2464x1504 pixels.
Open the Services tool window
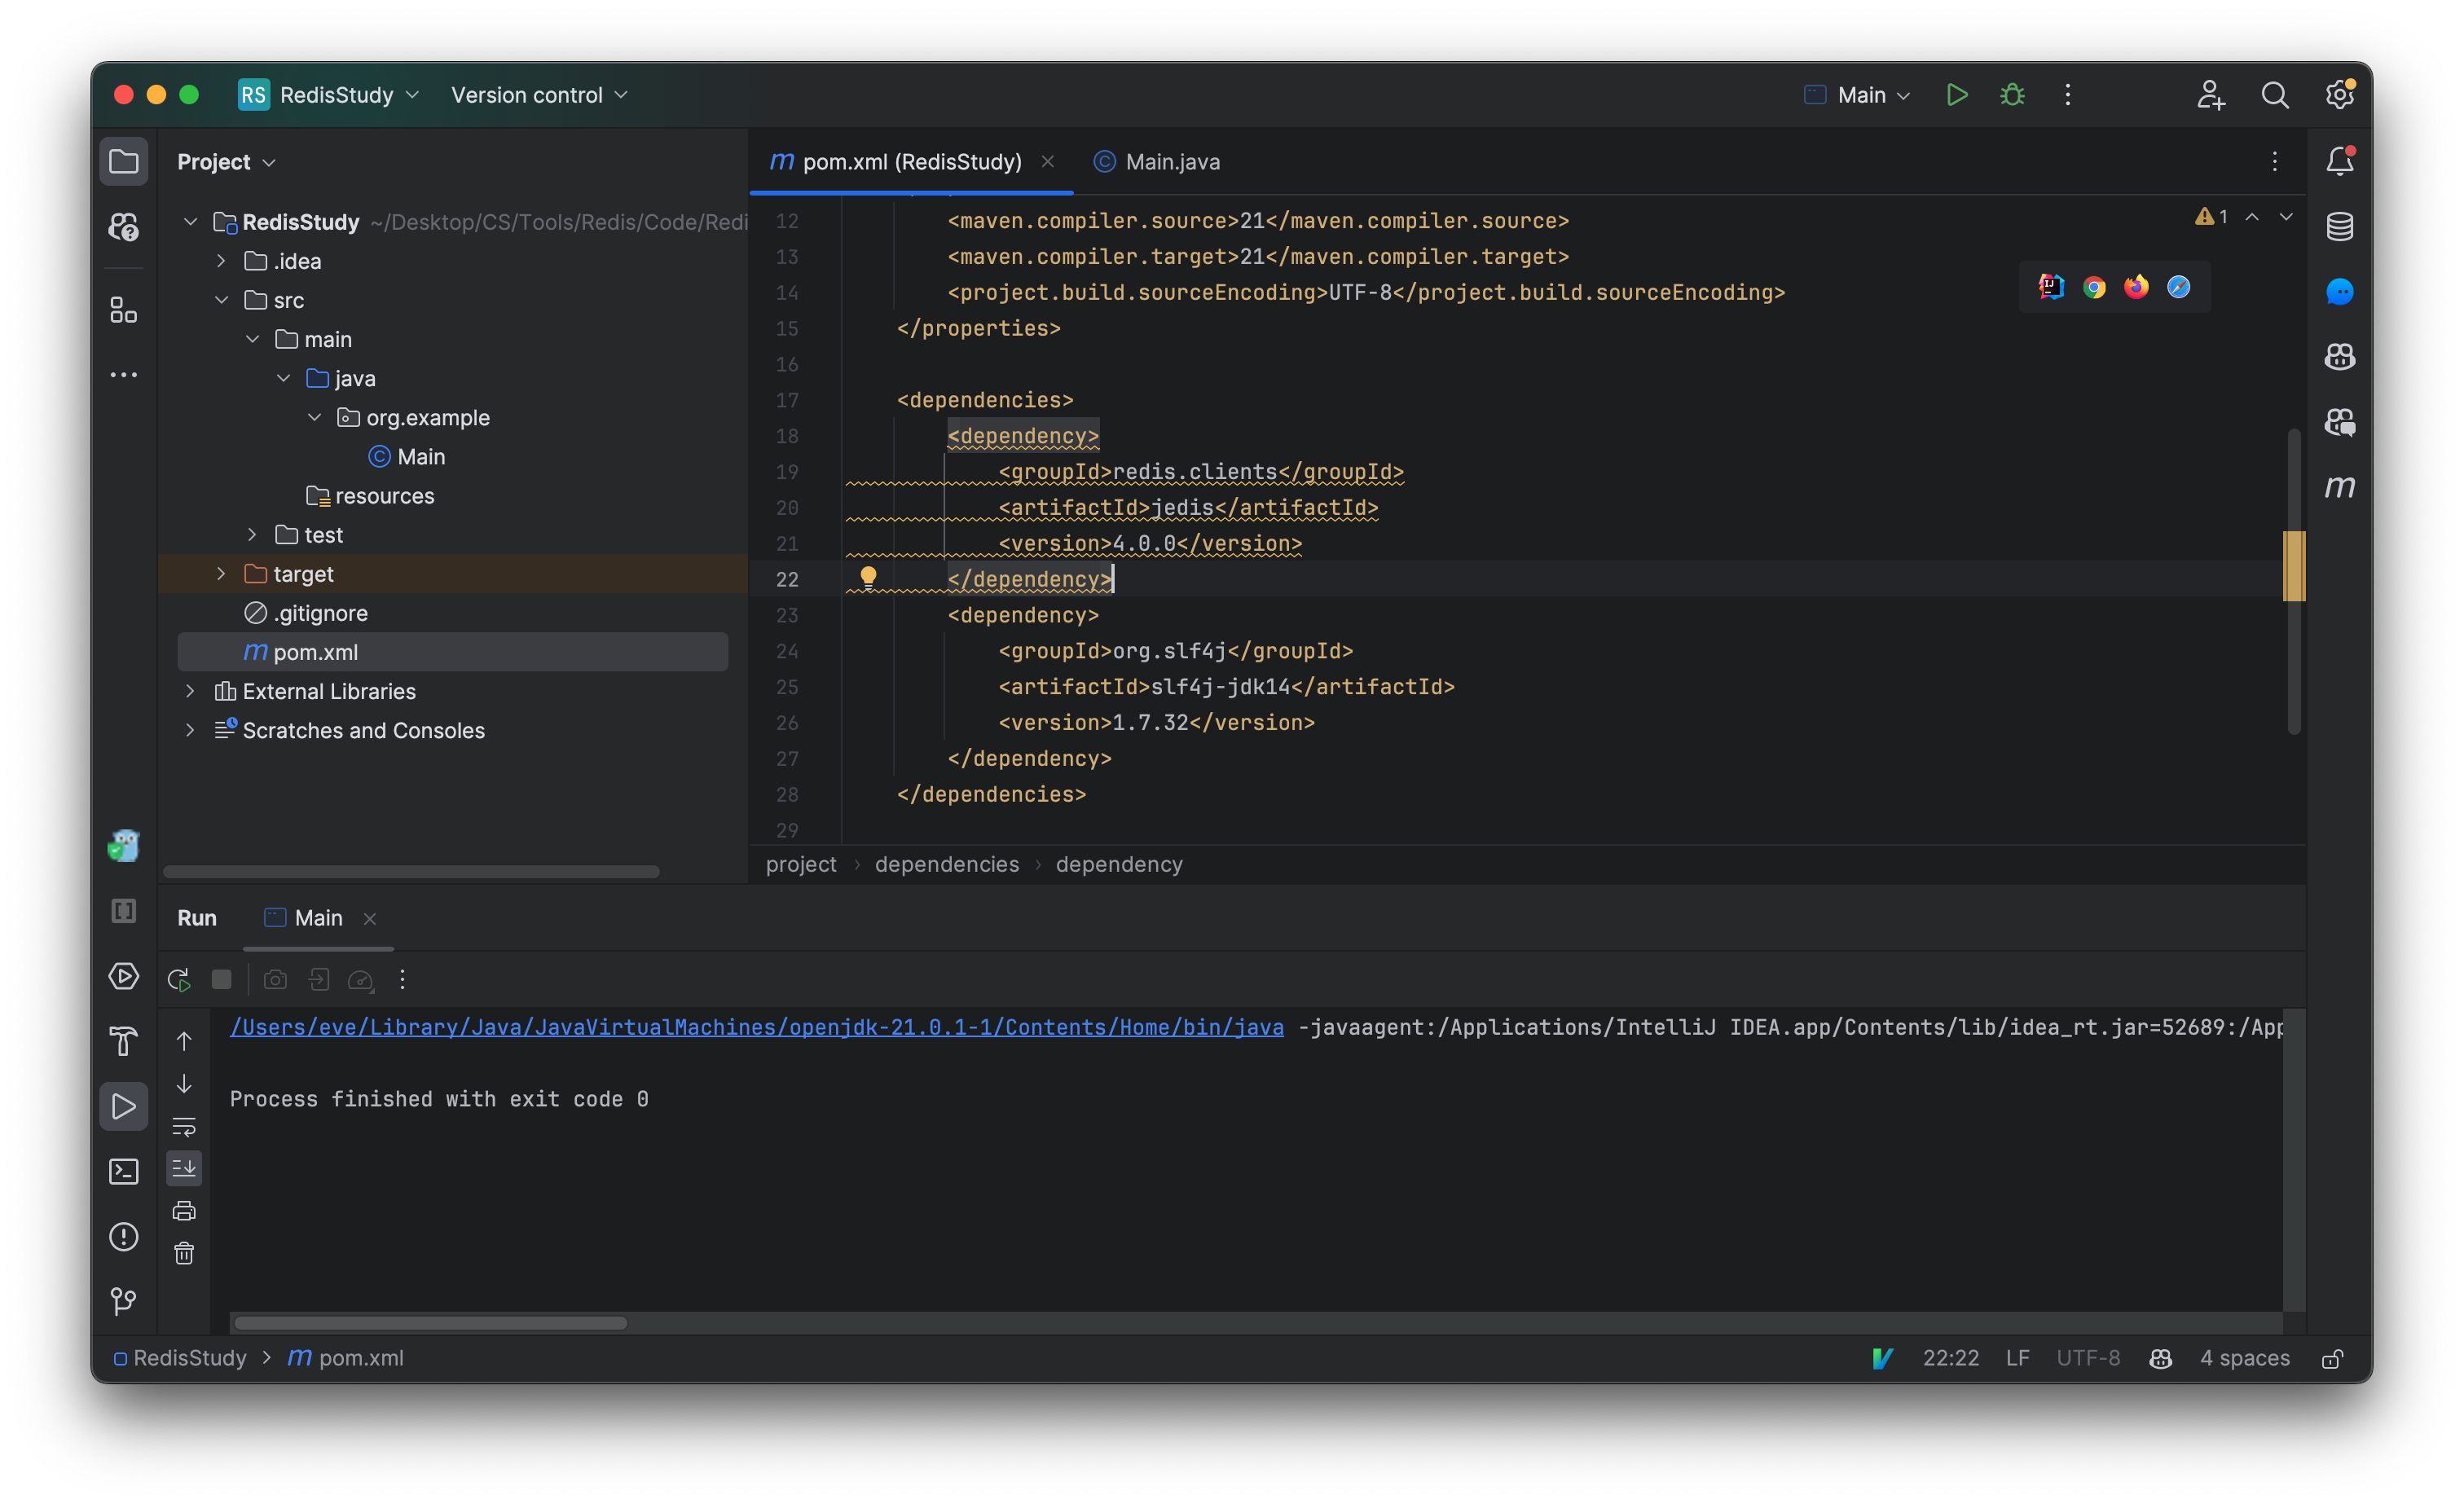coord(123,976)
